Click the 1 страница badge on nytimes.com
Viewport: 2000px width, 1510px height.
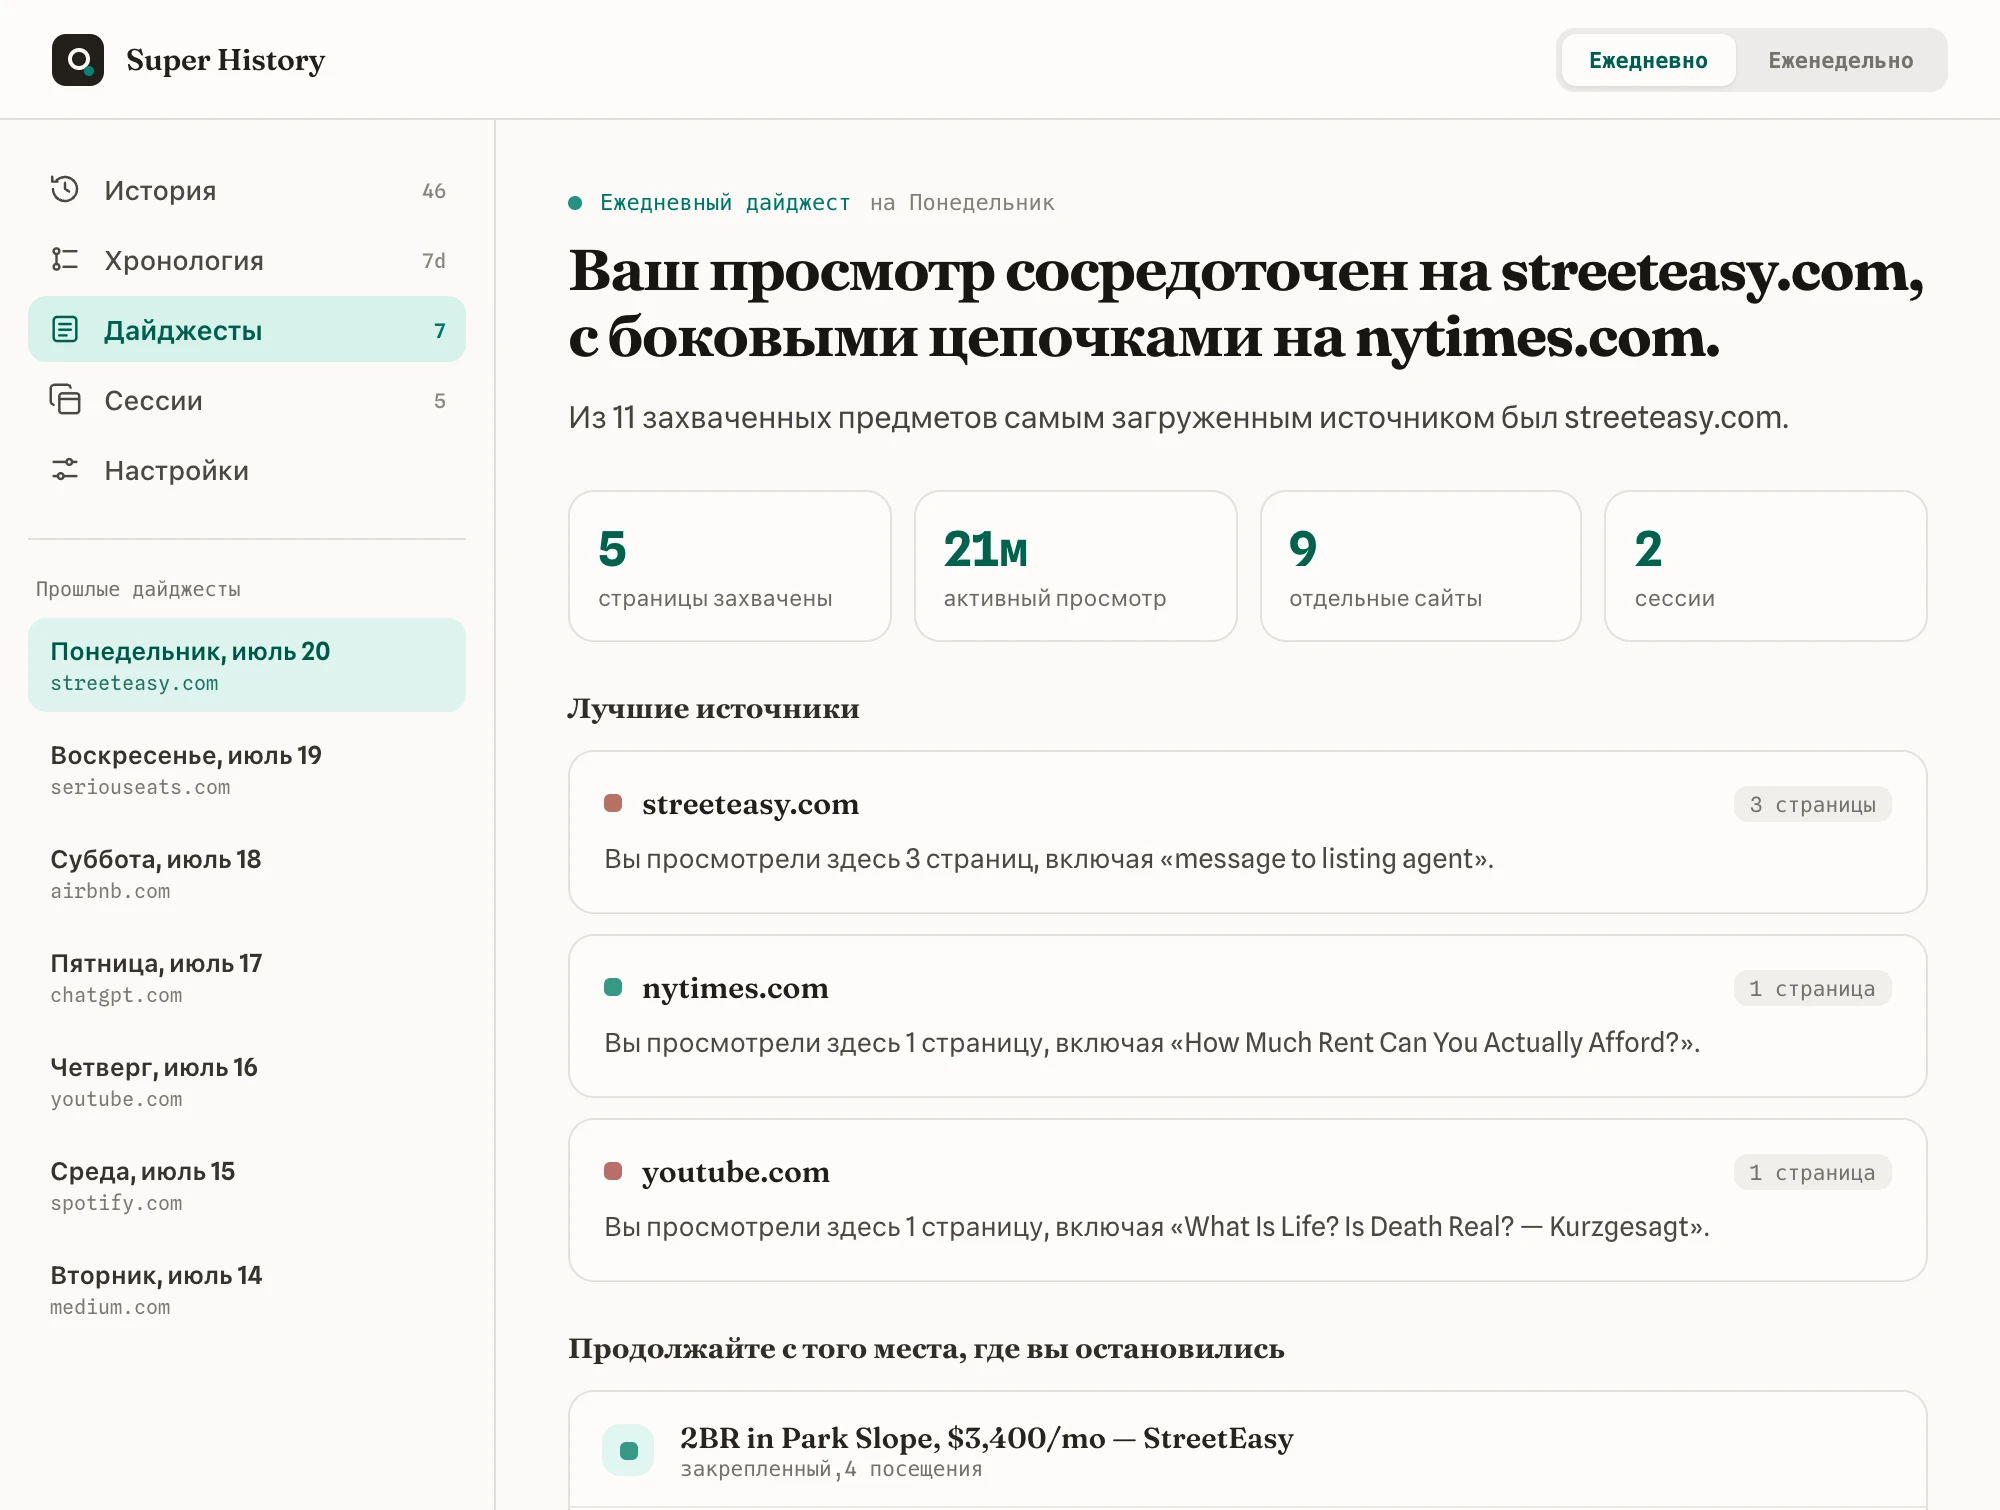(1812, 988)
